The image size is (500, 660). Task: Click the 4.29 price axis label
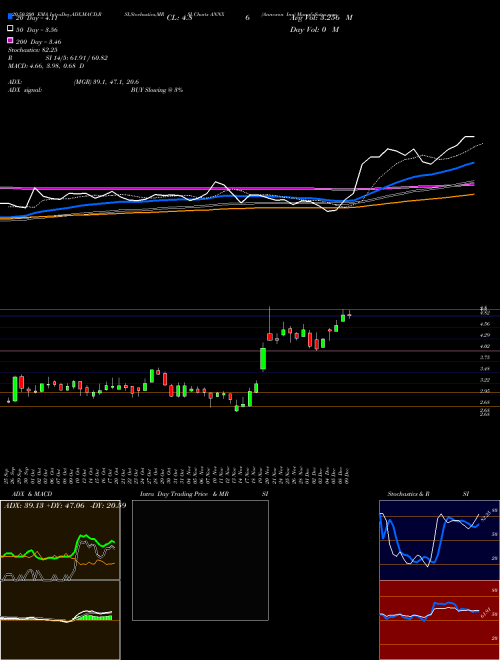(484, 335)
